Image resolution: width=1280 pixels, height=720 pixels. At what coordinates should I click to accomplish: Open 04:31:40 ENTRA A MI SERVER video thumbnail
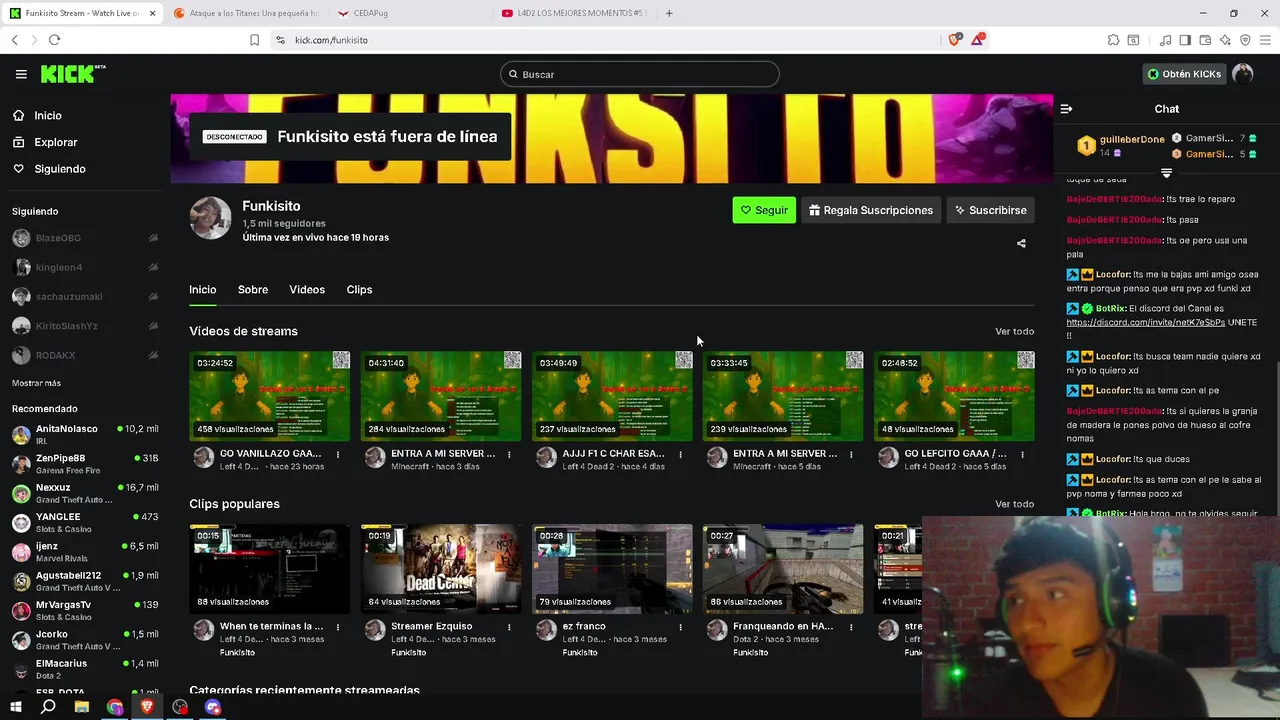[x=441, y=396]
